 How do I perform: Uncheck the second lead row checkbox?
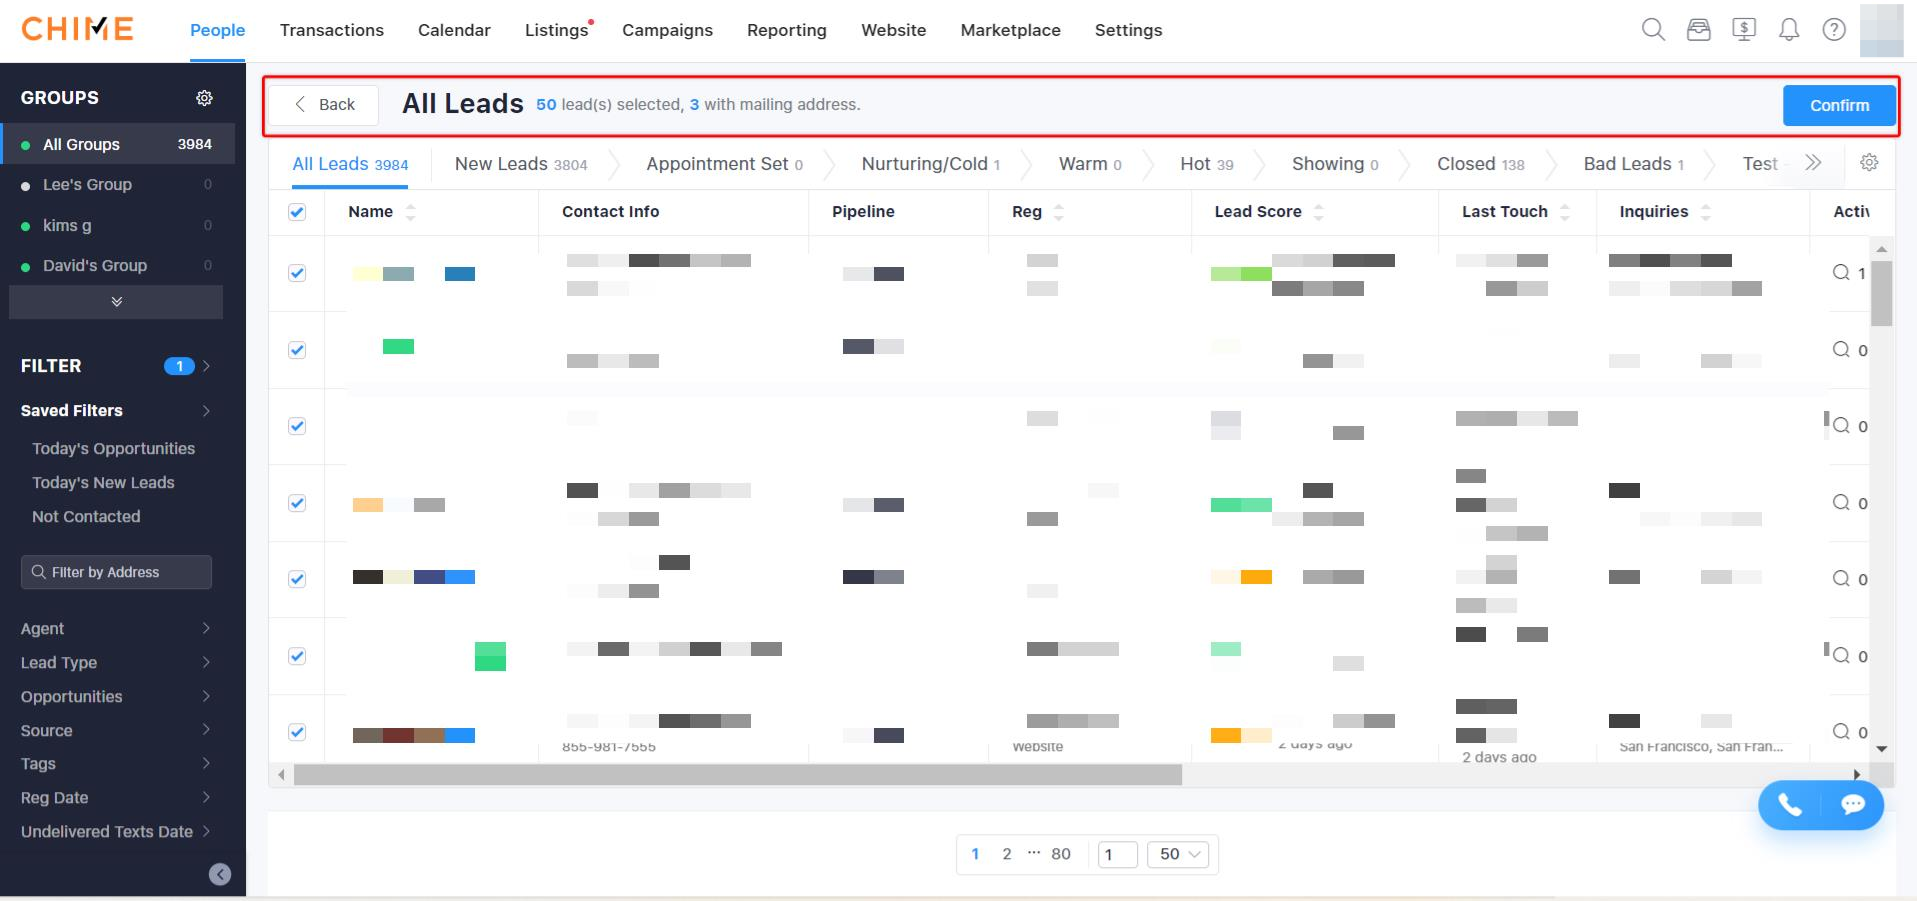click(x=297, y=350)
